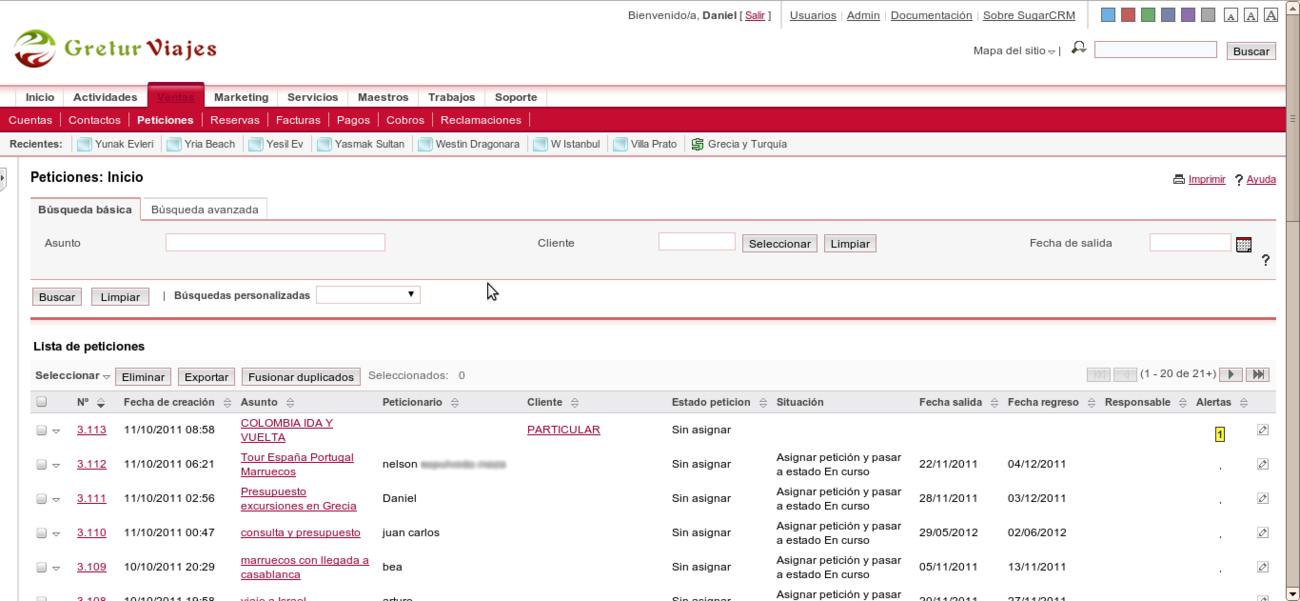
Task: Check the checkbox for petition 3.112
Action: click(x=42, y=464)
